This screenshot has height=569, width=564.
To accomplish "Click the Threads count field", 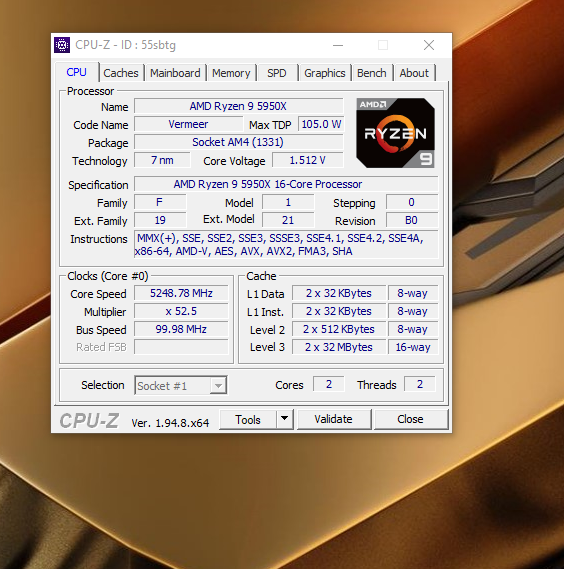I will (420, 384).
